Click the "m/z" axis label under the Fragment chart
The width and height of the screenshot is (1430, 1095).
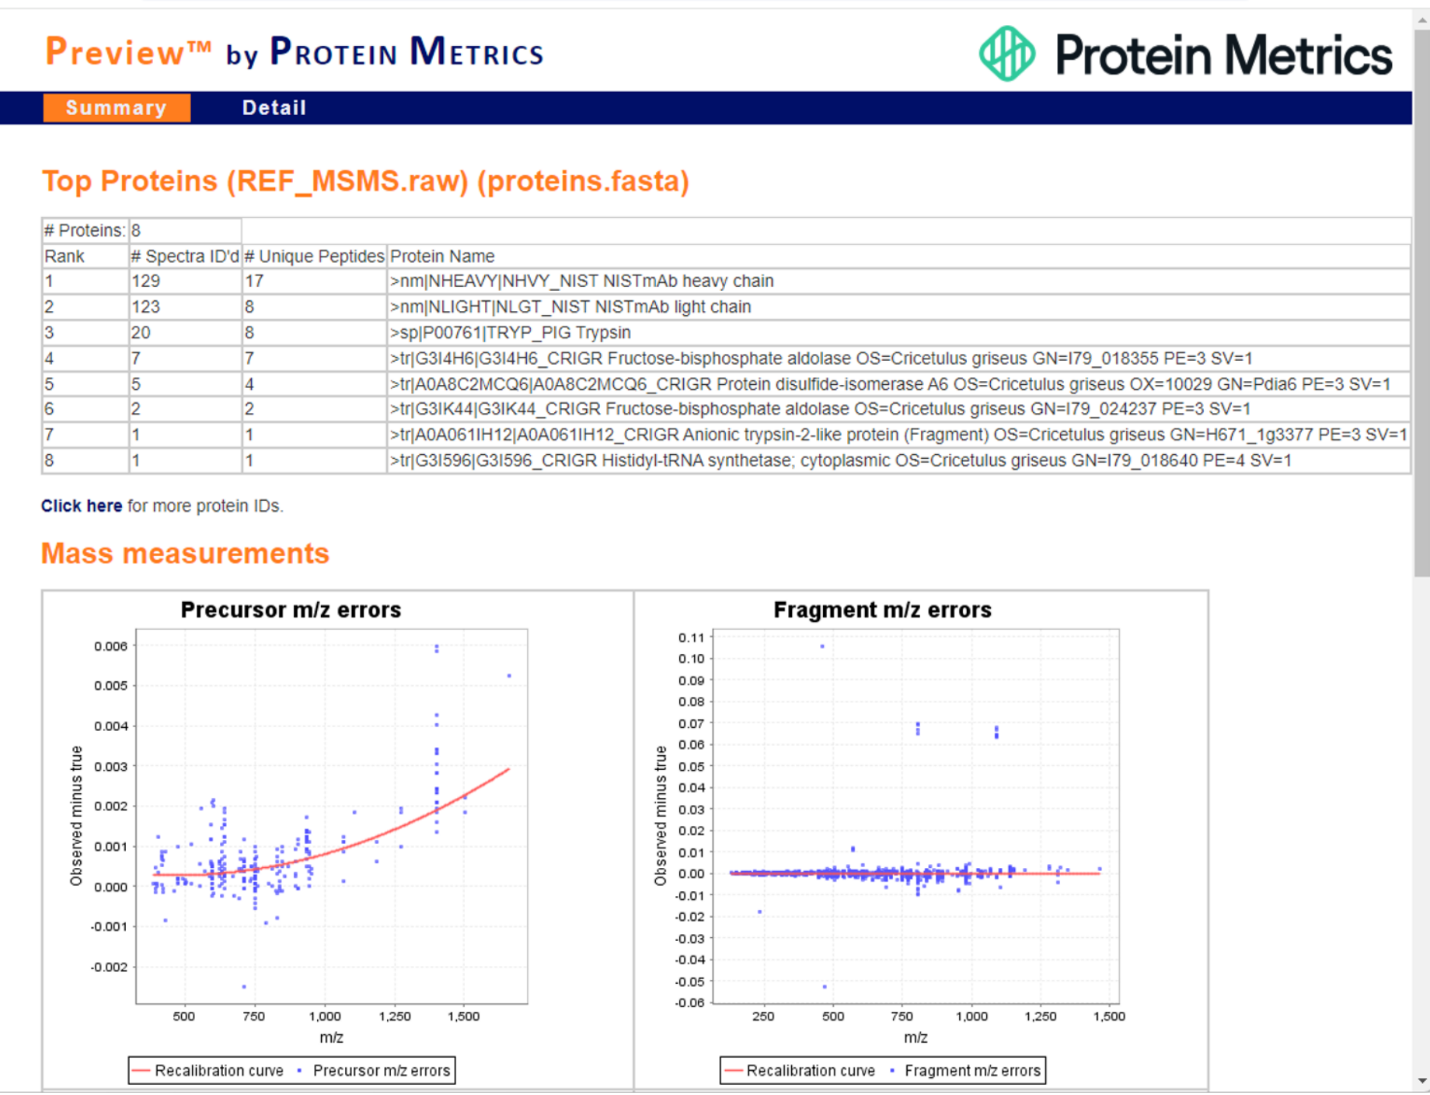tap(915, 1038)
